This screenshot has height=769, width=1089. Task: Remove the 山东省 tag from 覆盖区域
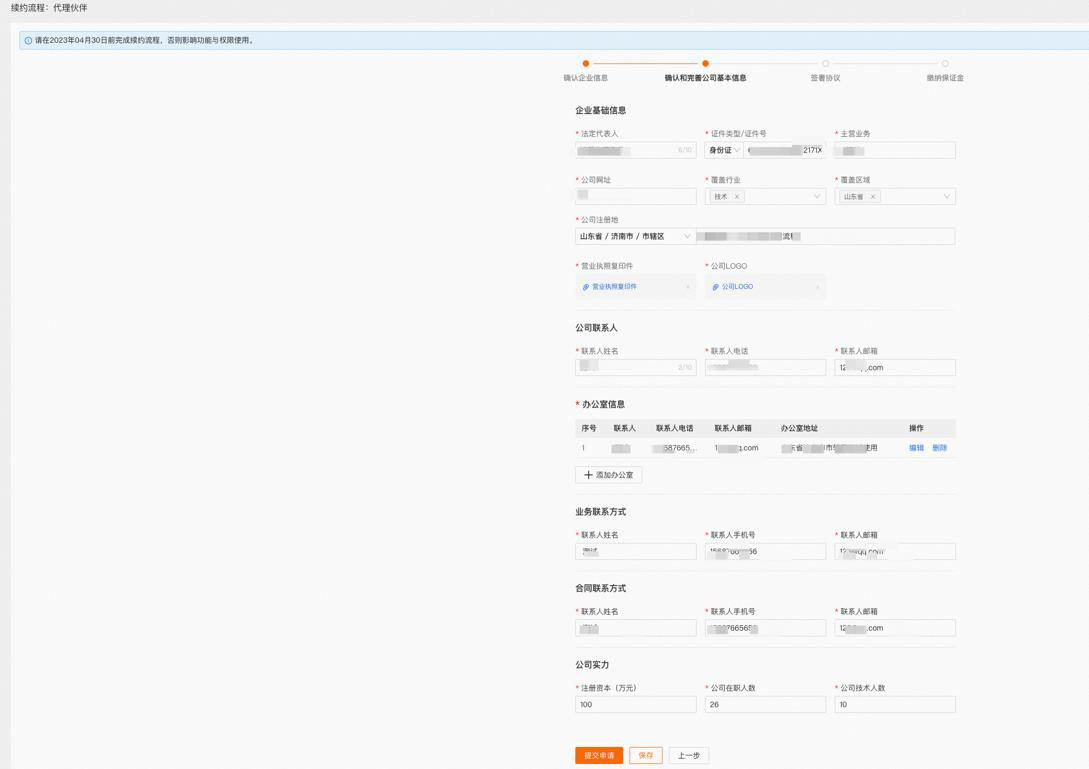coord(873,197)
